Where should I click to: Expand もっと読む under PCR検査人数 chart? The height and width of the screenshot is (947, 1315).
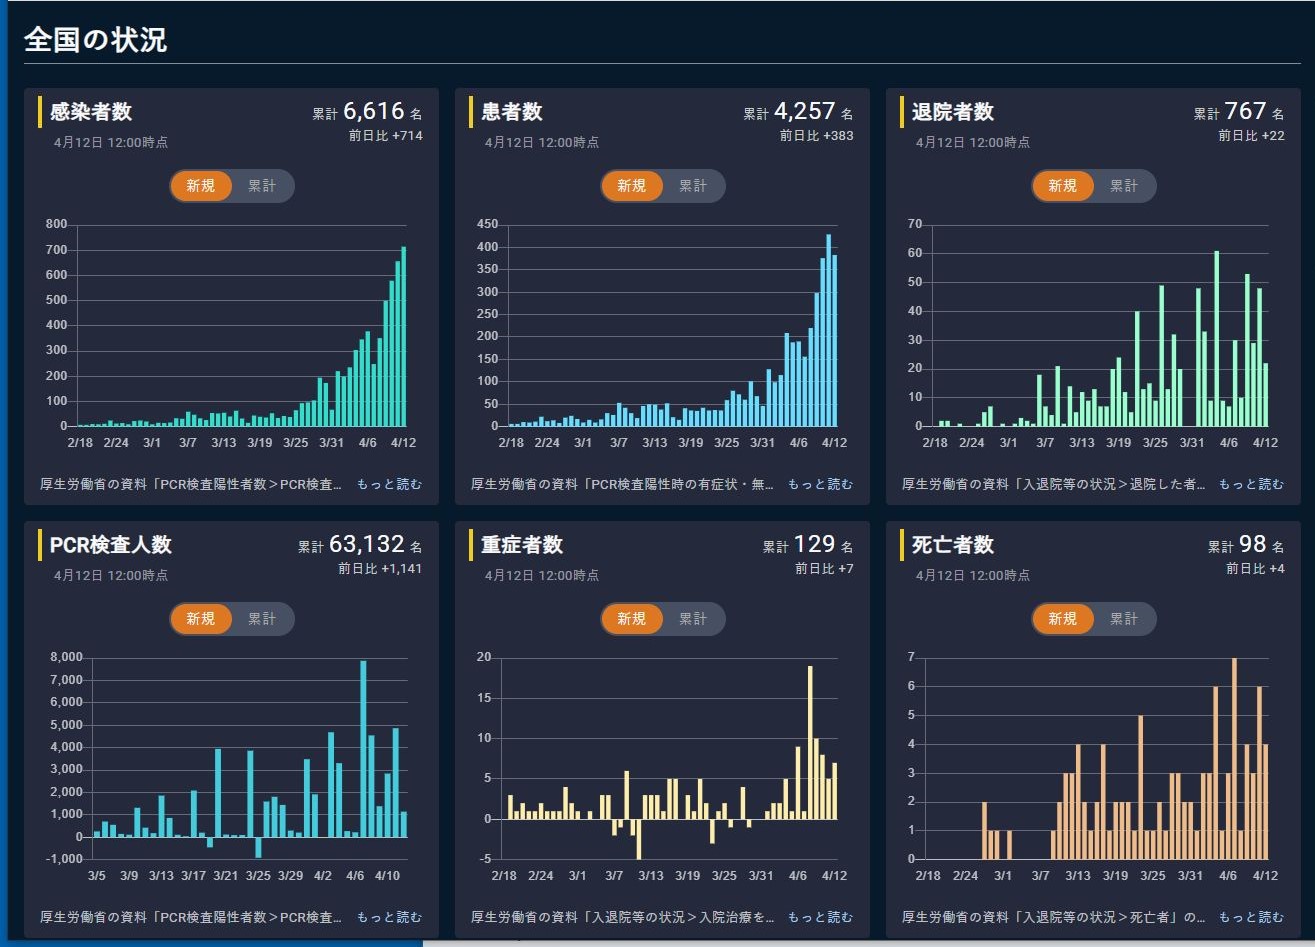click(389, 917)
